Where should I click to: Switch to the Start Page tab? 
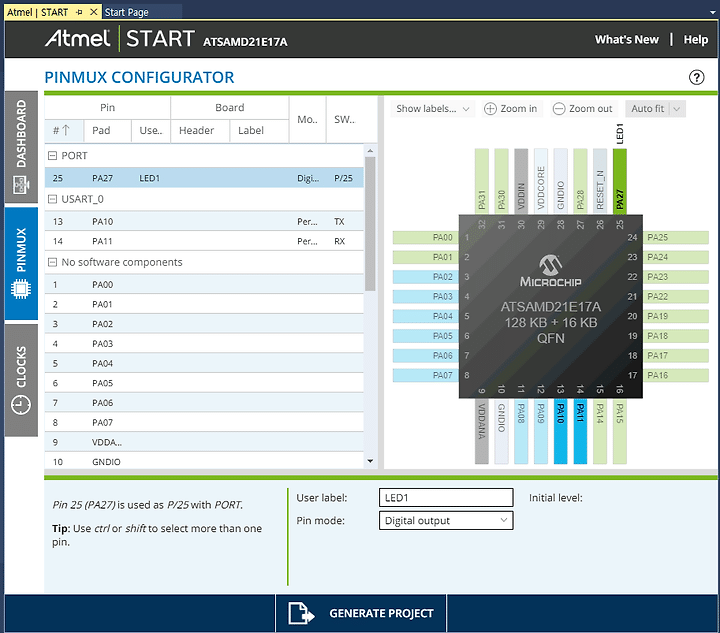[x=126, y=12]
